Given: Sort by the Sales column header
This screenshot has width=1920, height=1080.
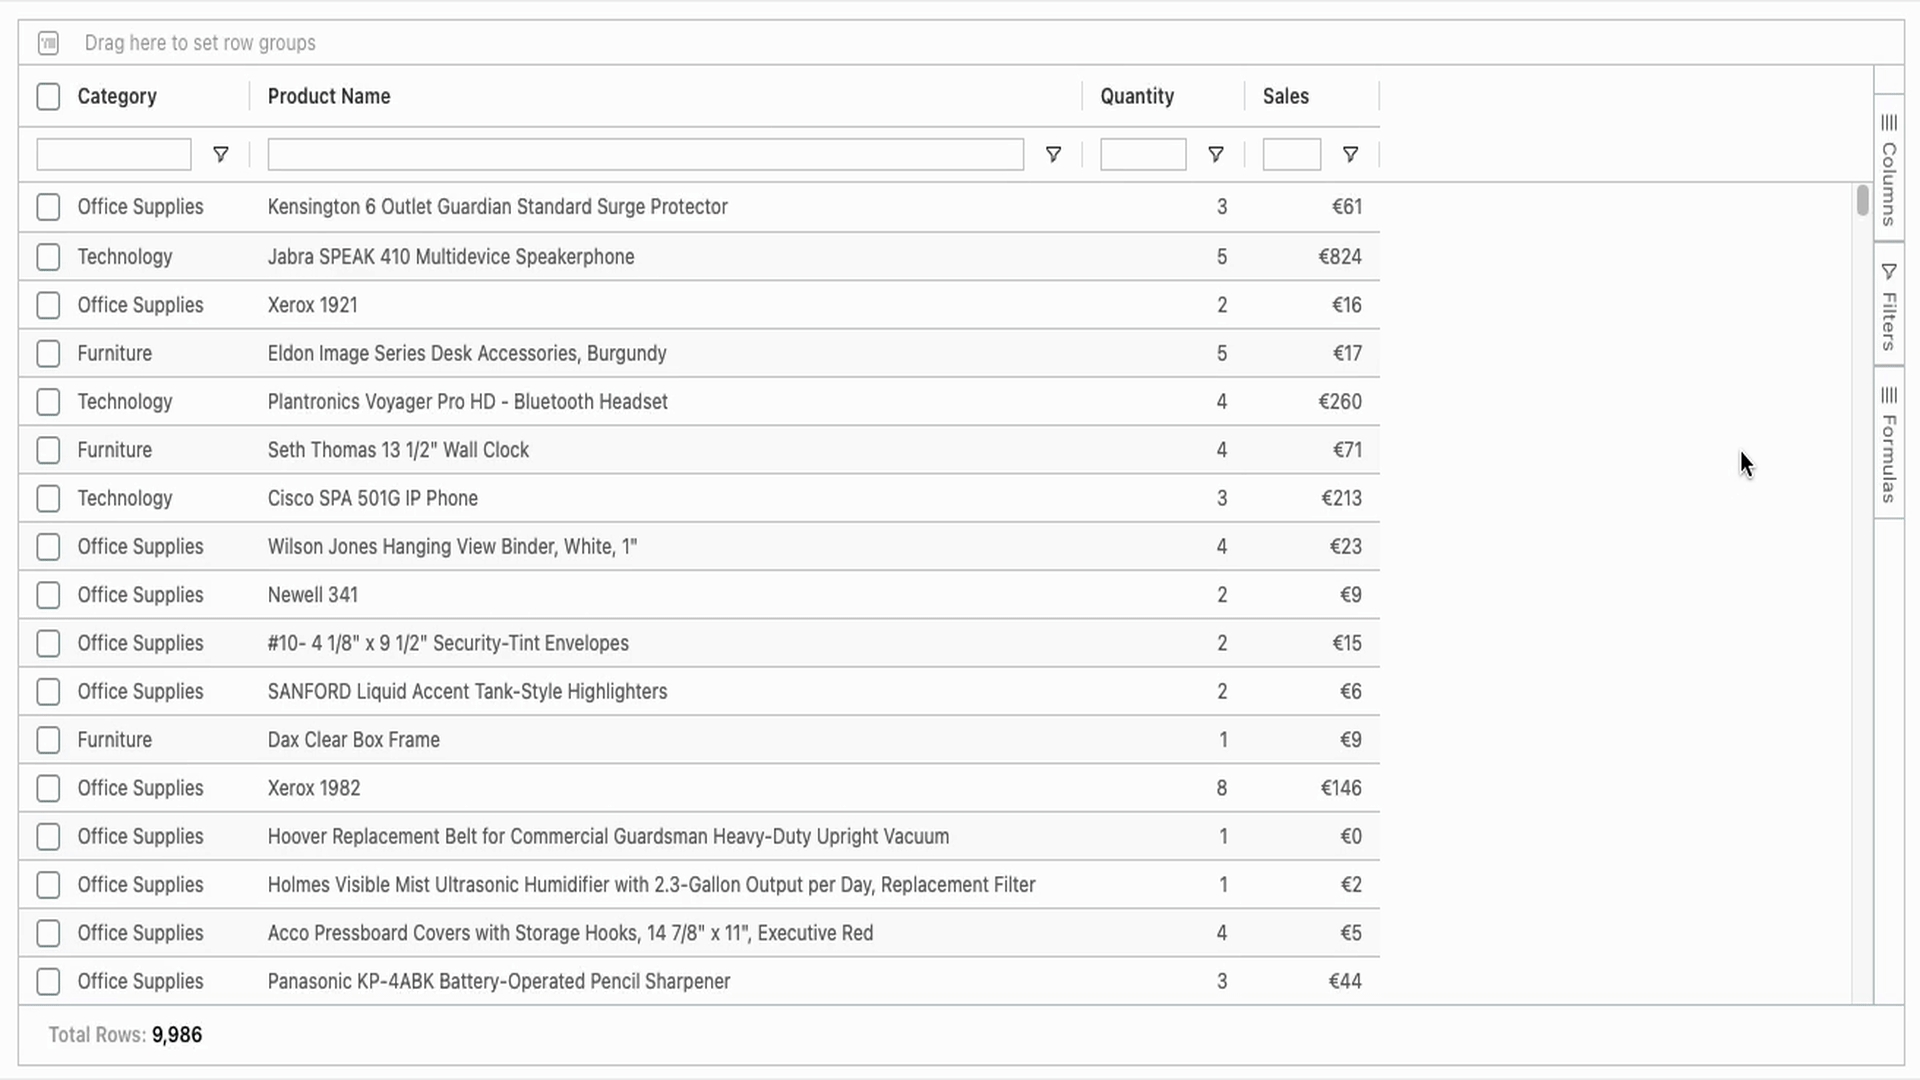Looking at the screenshot, I should coord(1285,96).
